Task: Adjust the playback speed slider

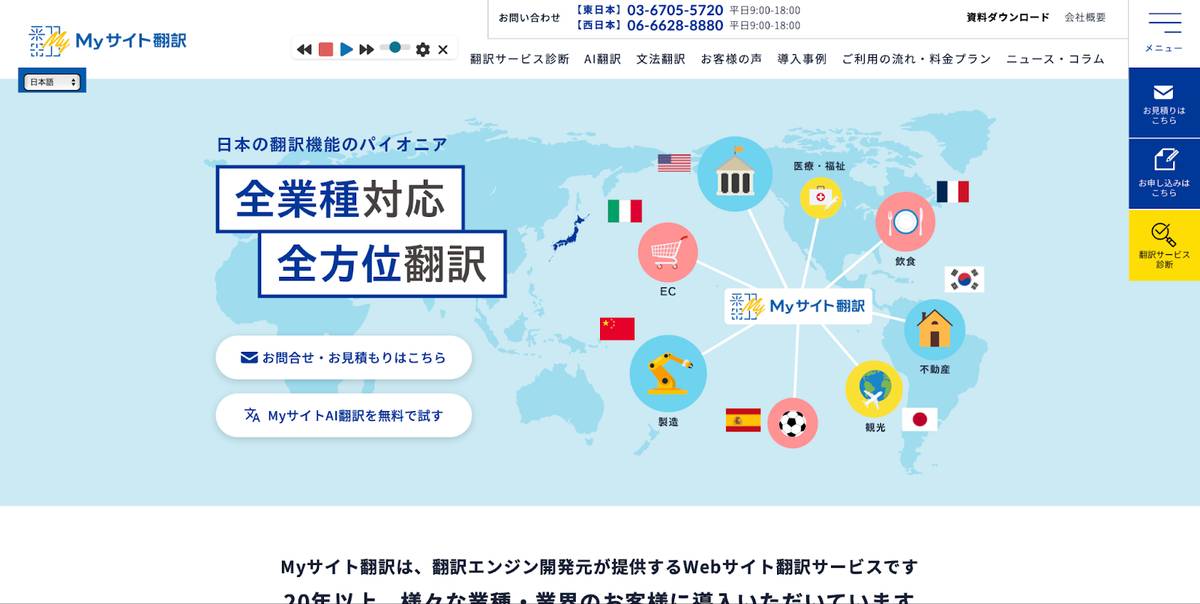Action: point(395,48)
